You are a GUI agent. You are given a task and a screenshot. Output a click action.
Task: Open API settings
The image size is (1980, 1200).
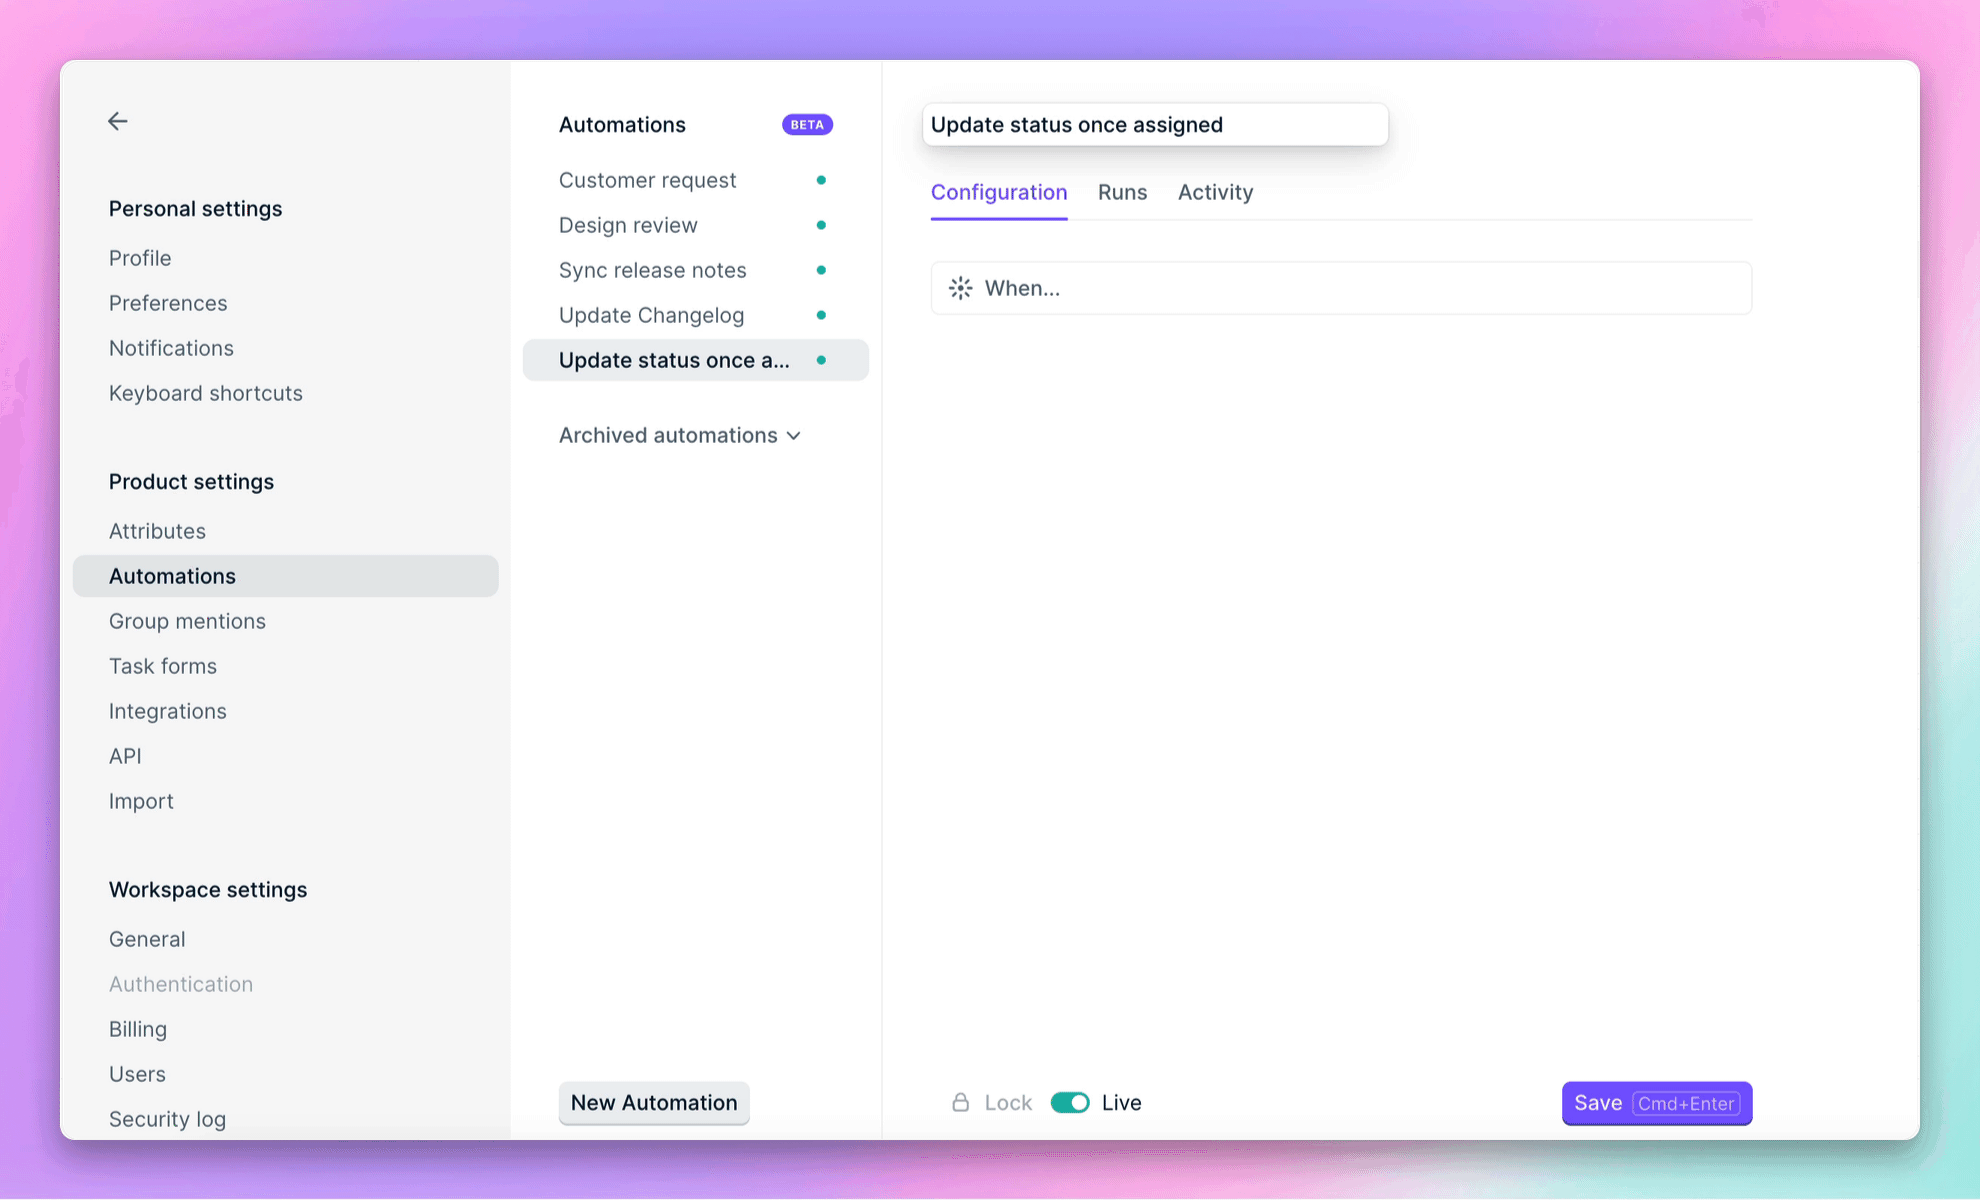point(125,756)
